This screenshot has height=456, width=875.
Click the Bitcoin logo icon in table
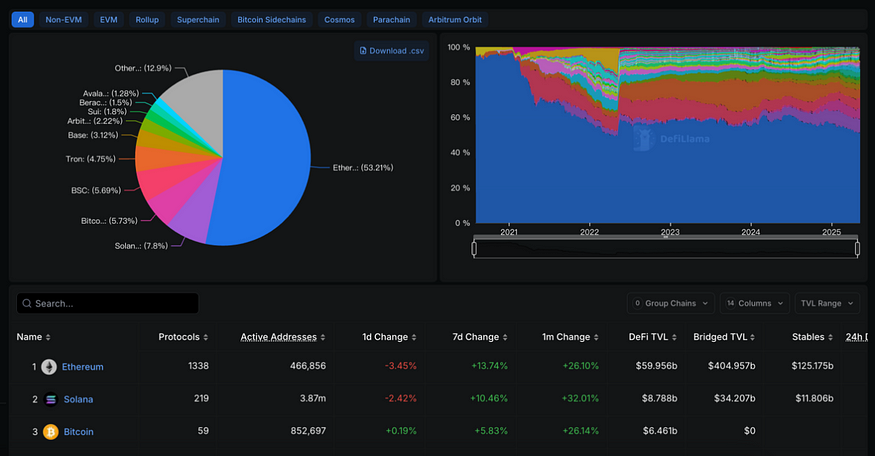(x=49, y=433)
